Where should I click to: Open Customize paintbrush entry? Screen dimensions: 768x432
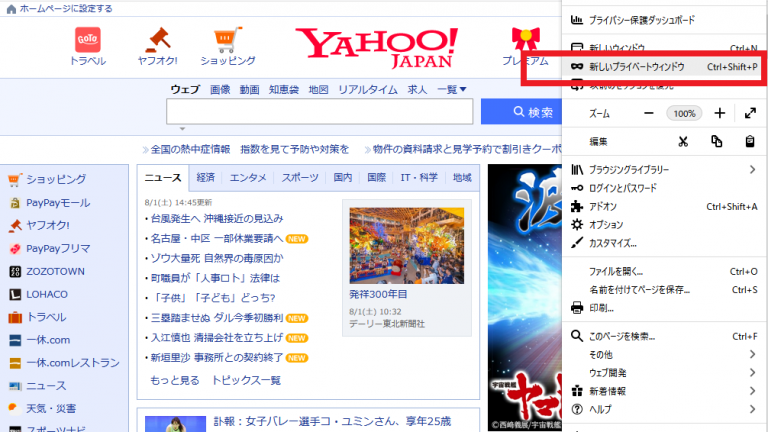point(664,243)
